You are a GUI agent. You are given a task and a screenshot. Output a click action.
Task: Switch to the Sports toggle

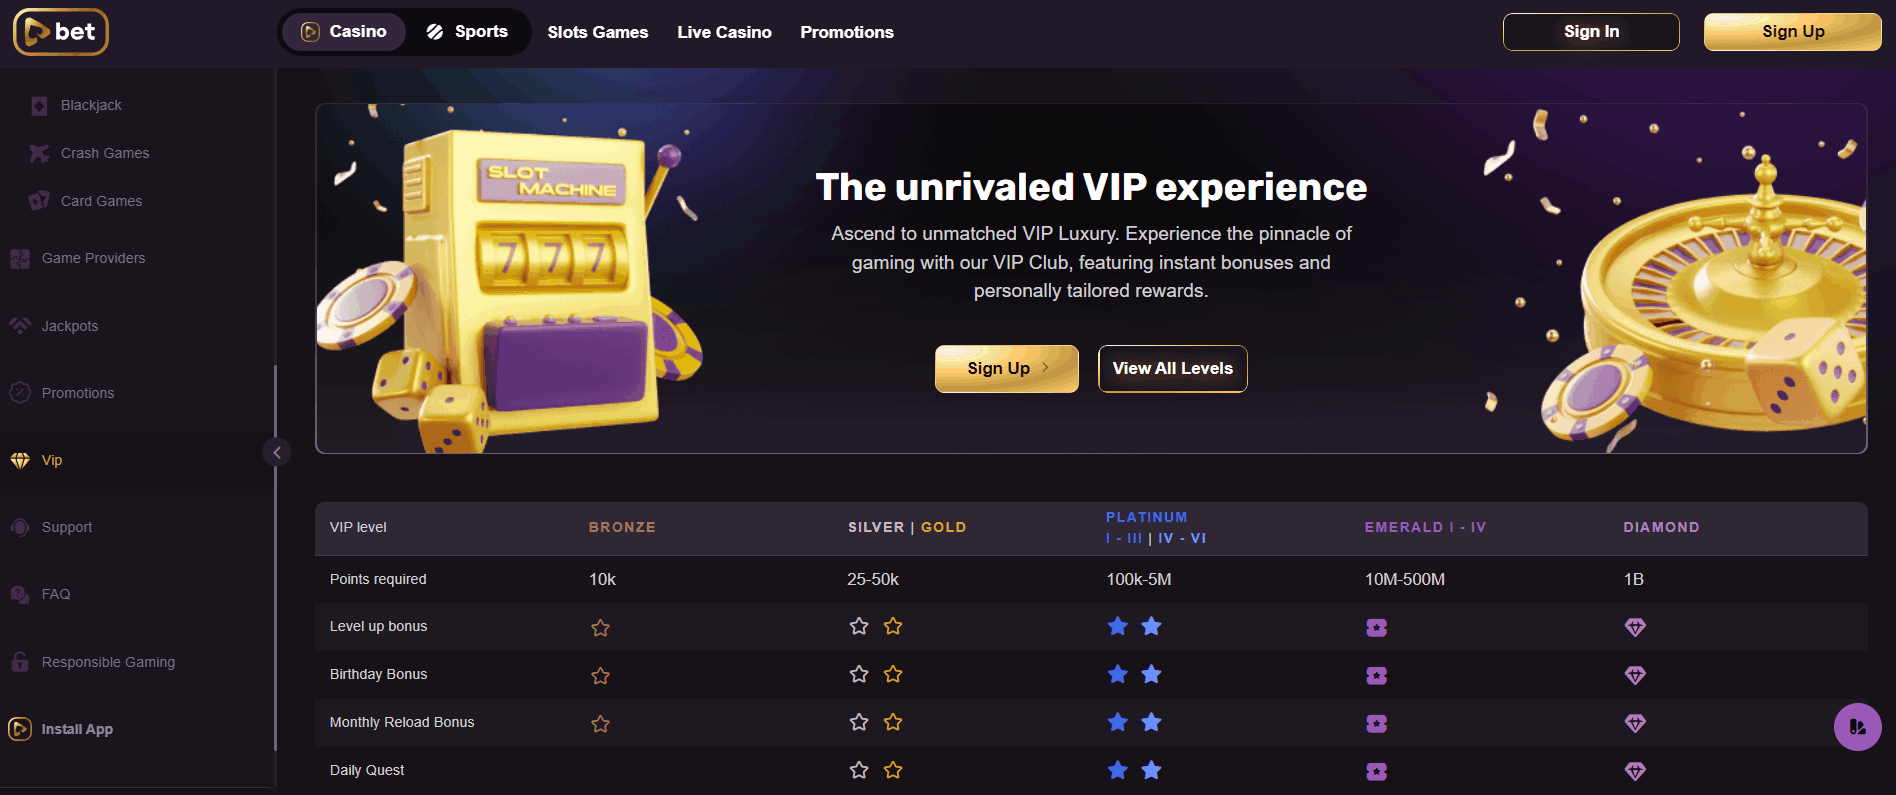[467, 32]
